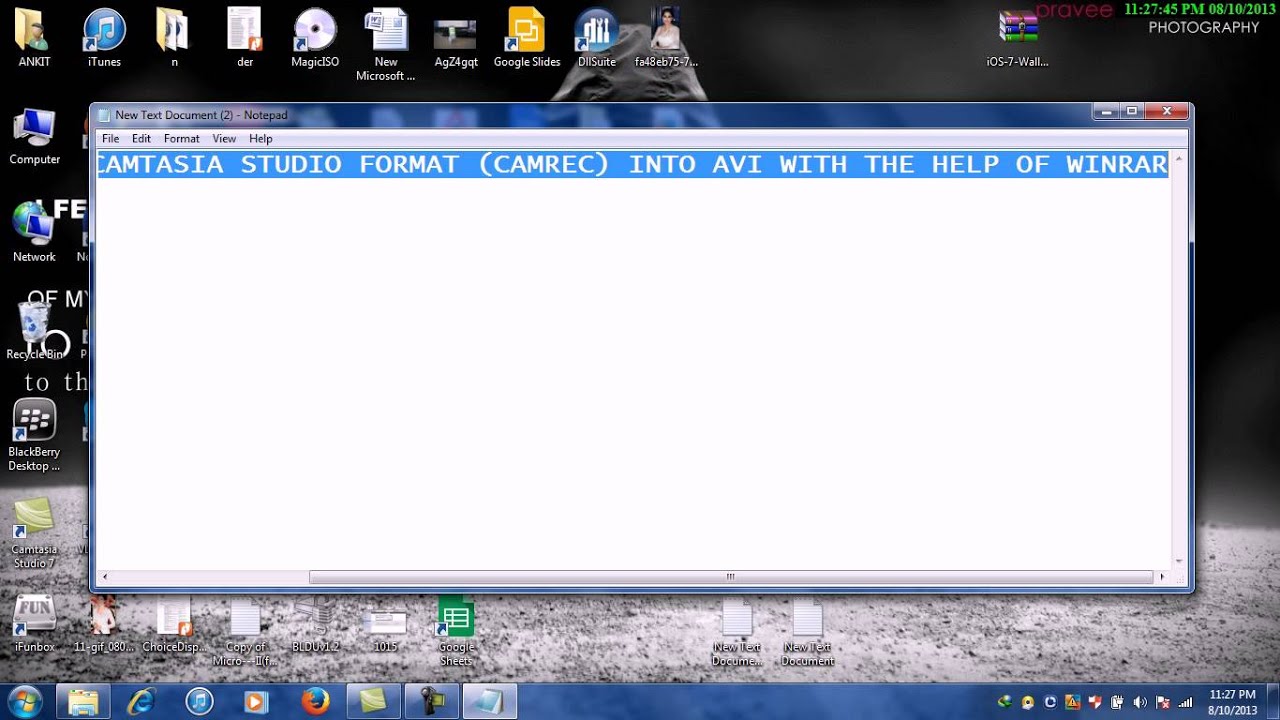Open Windows Explorer from taskbar
The width and height of the screenshot is (1280, 720).
(83, 701)
